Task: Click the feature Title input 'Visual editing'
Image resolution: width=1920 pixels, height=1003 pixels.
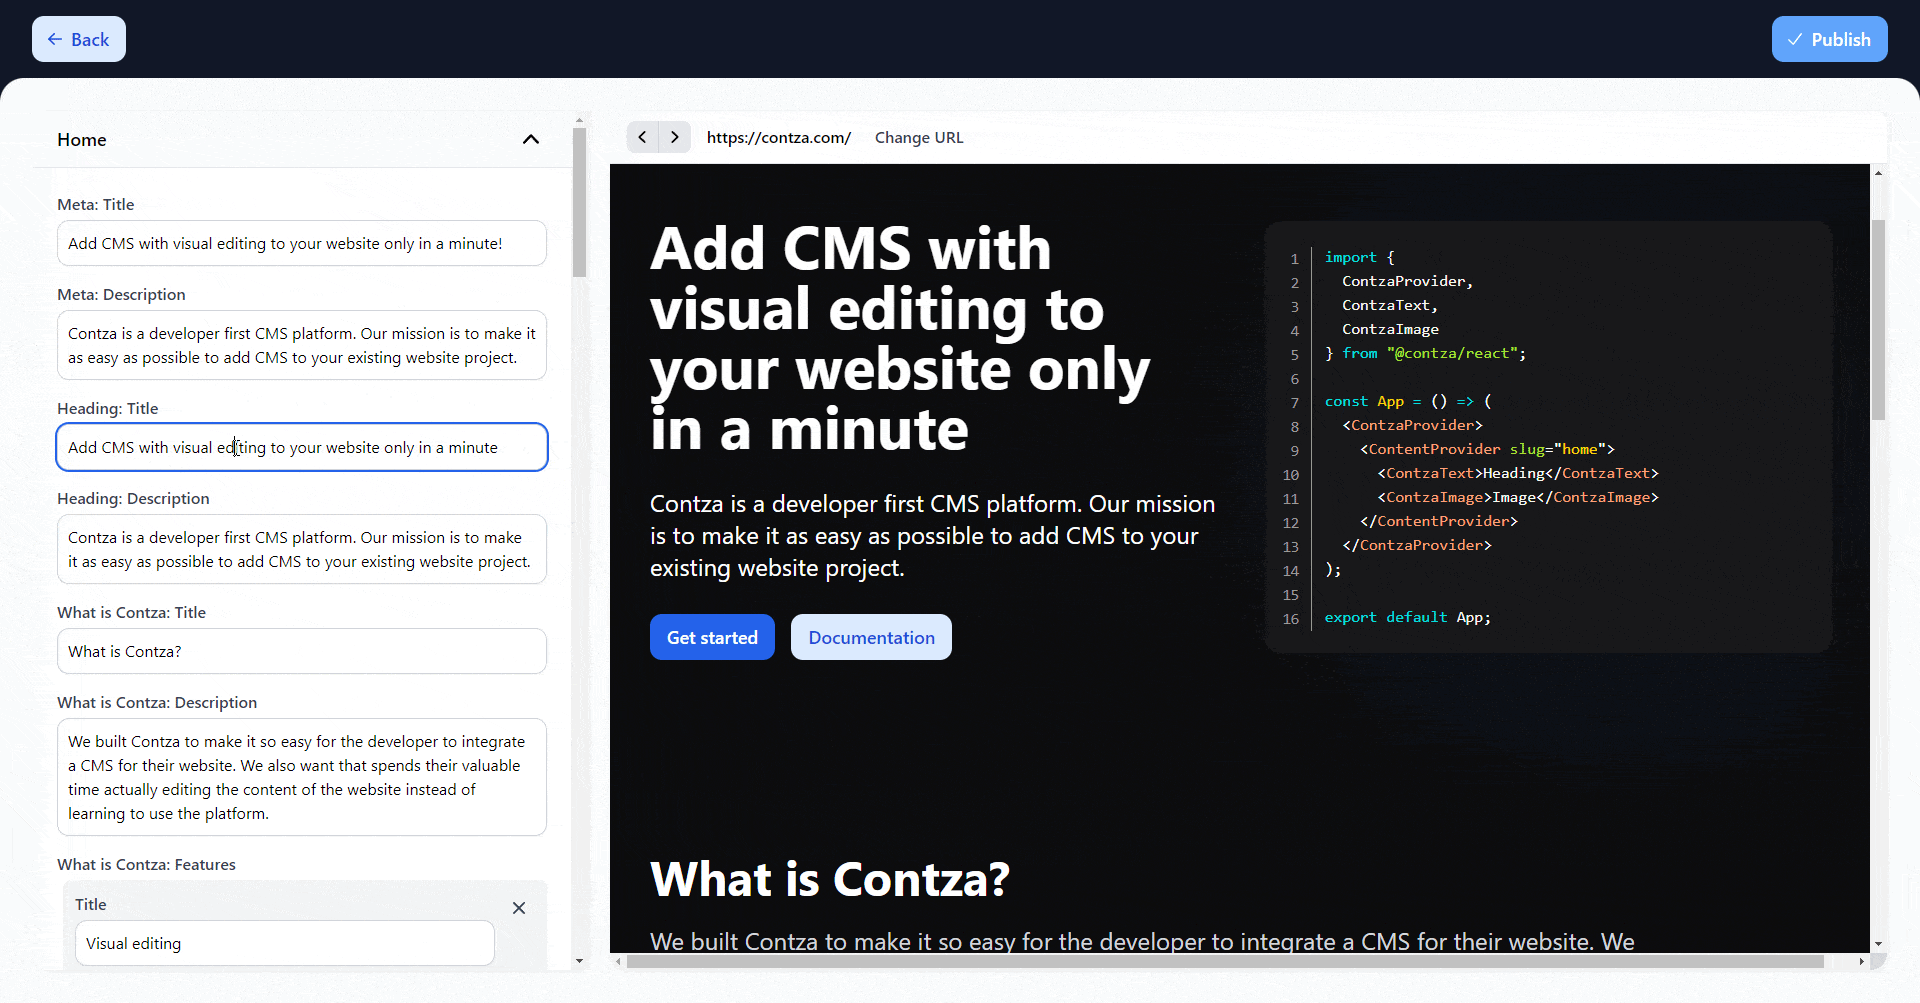Action: (285, 943)
